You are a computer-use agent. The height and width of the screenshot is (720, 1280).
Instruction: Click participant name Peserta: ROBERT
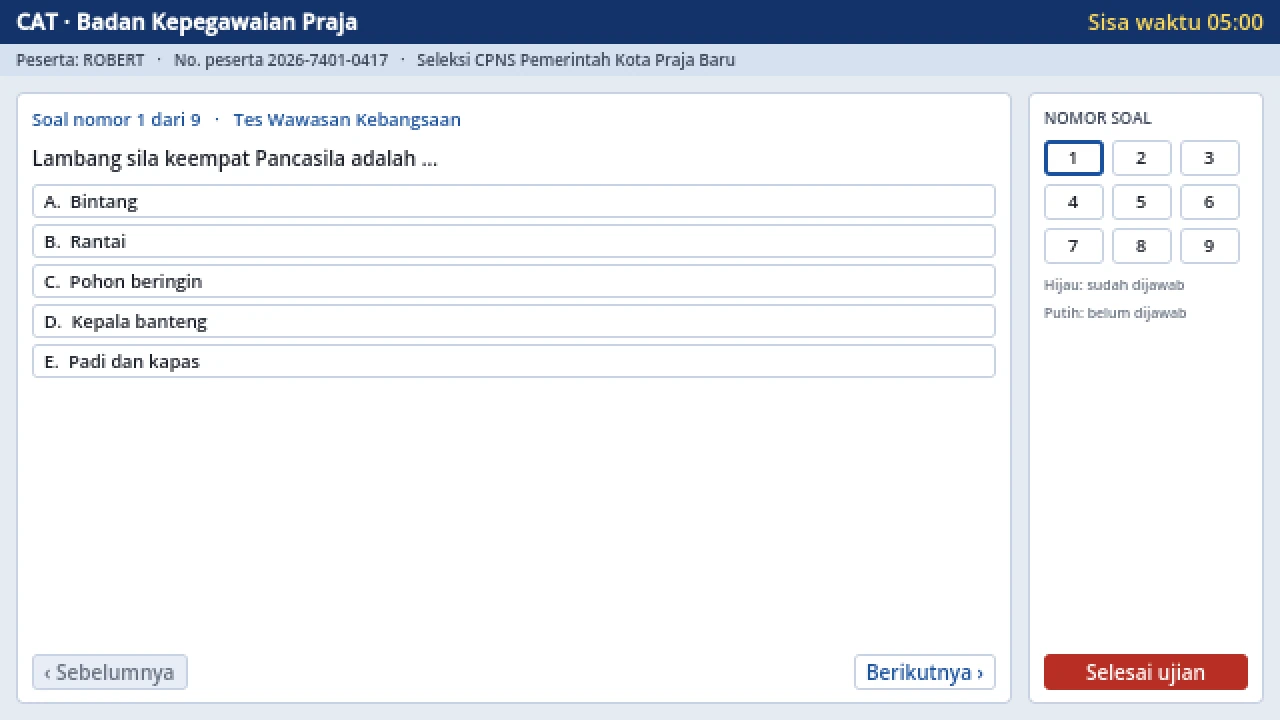click(81, 60)
